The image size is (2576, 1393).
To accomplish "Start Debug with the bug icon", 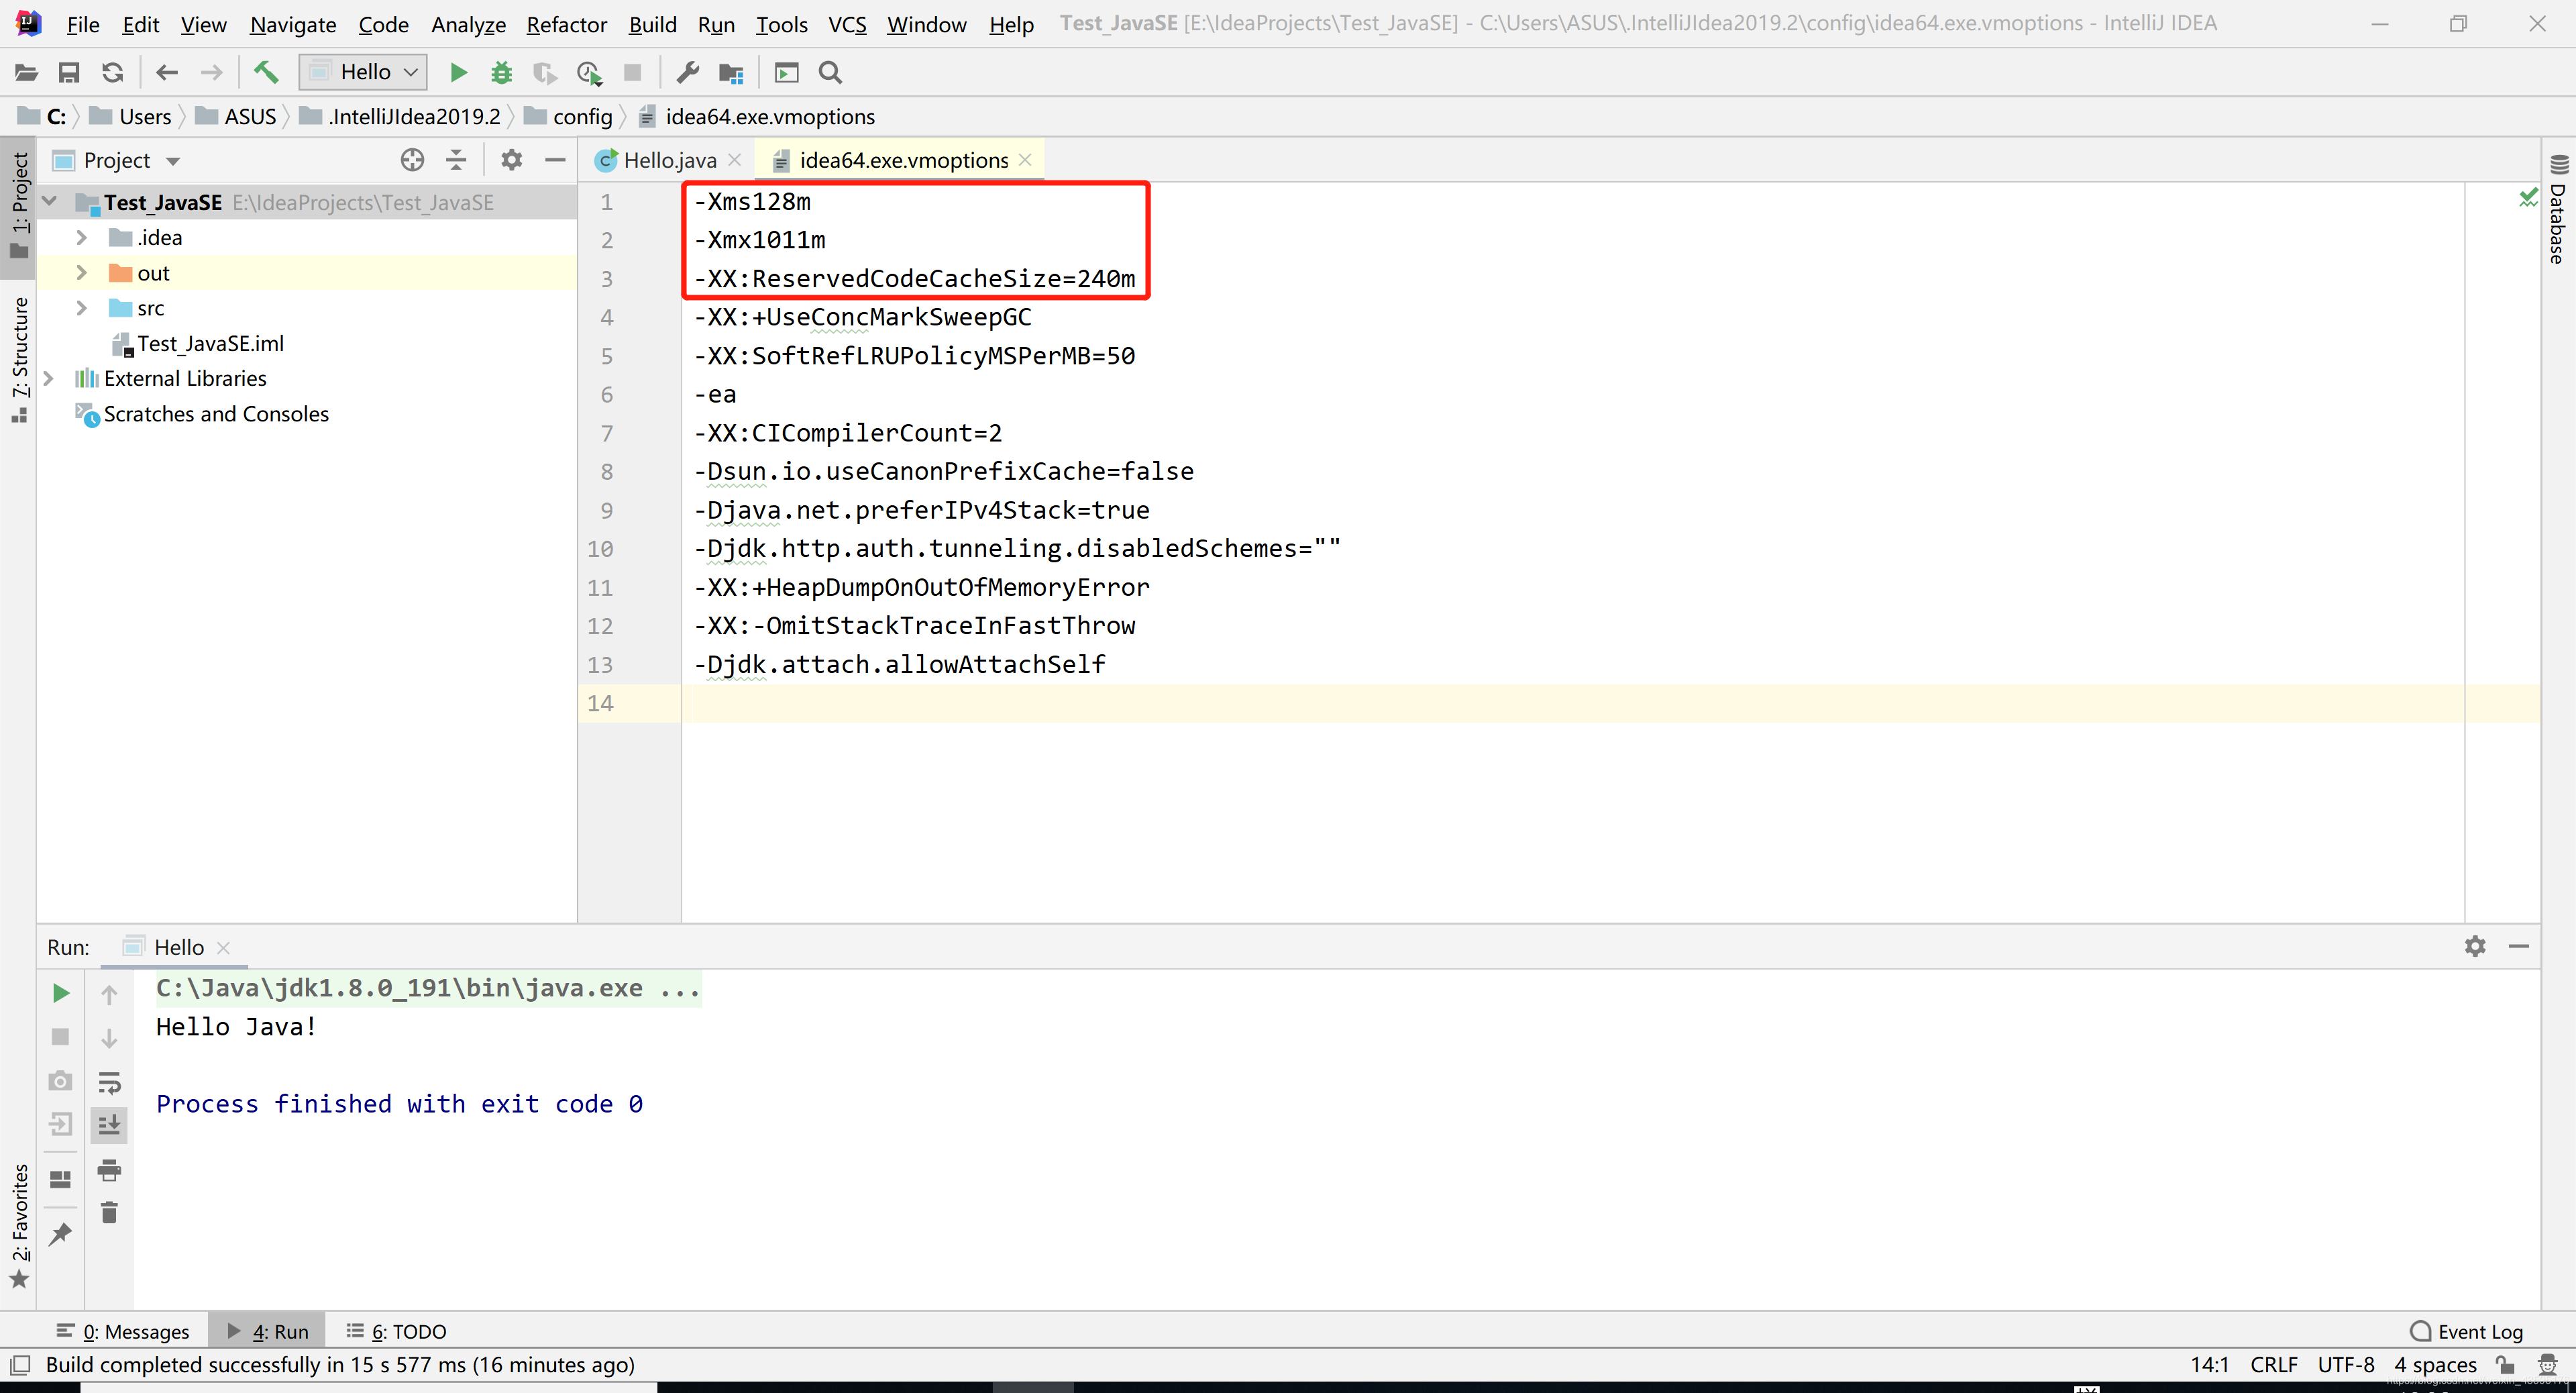I will click(x=501, y=72).
